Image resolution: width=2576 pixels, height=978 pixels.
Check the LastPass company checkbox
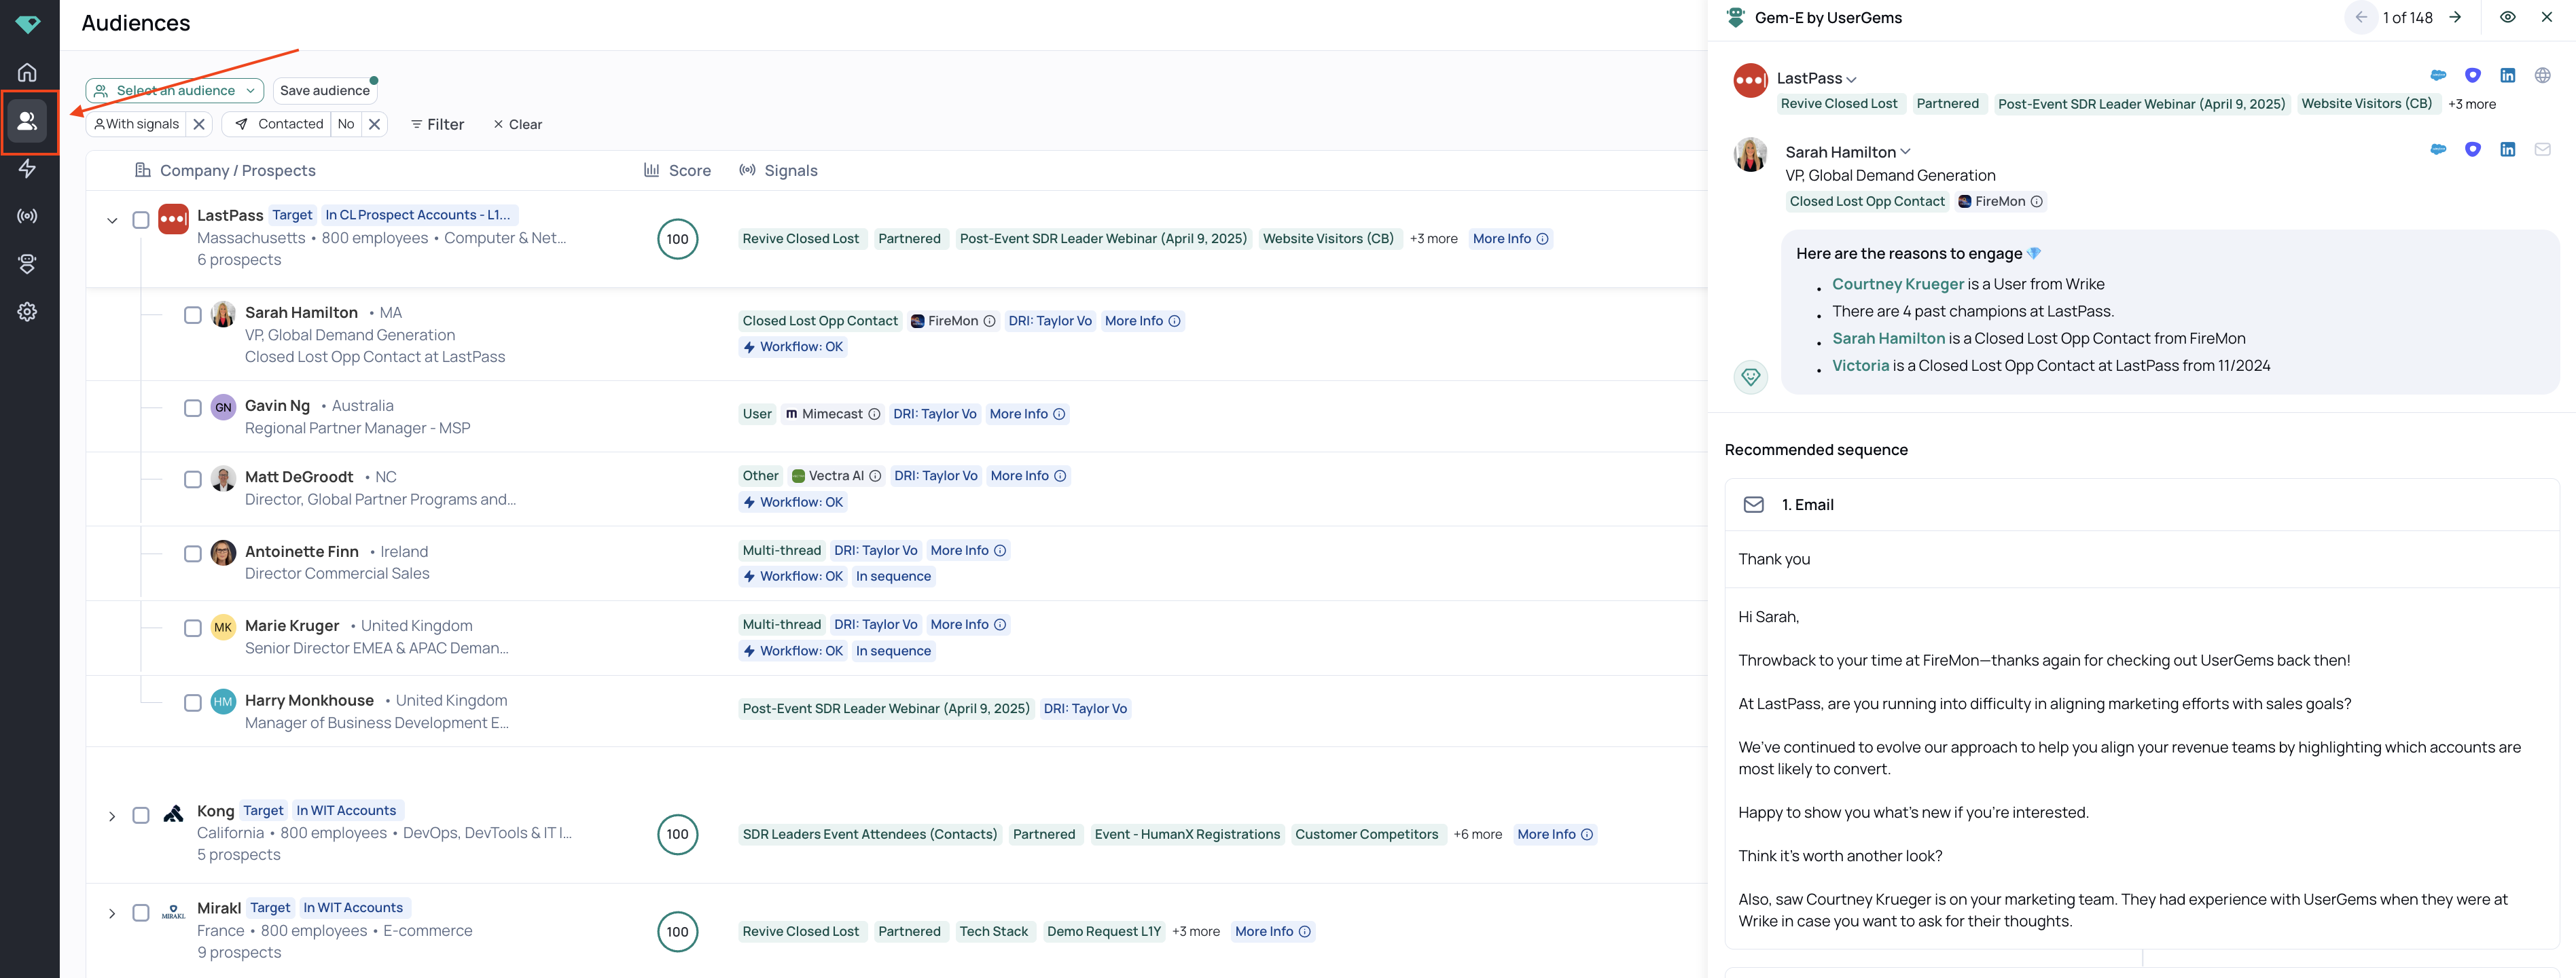141,219
